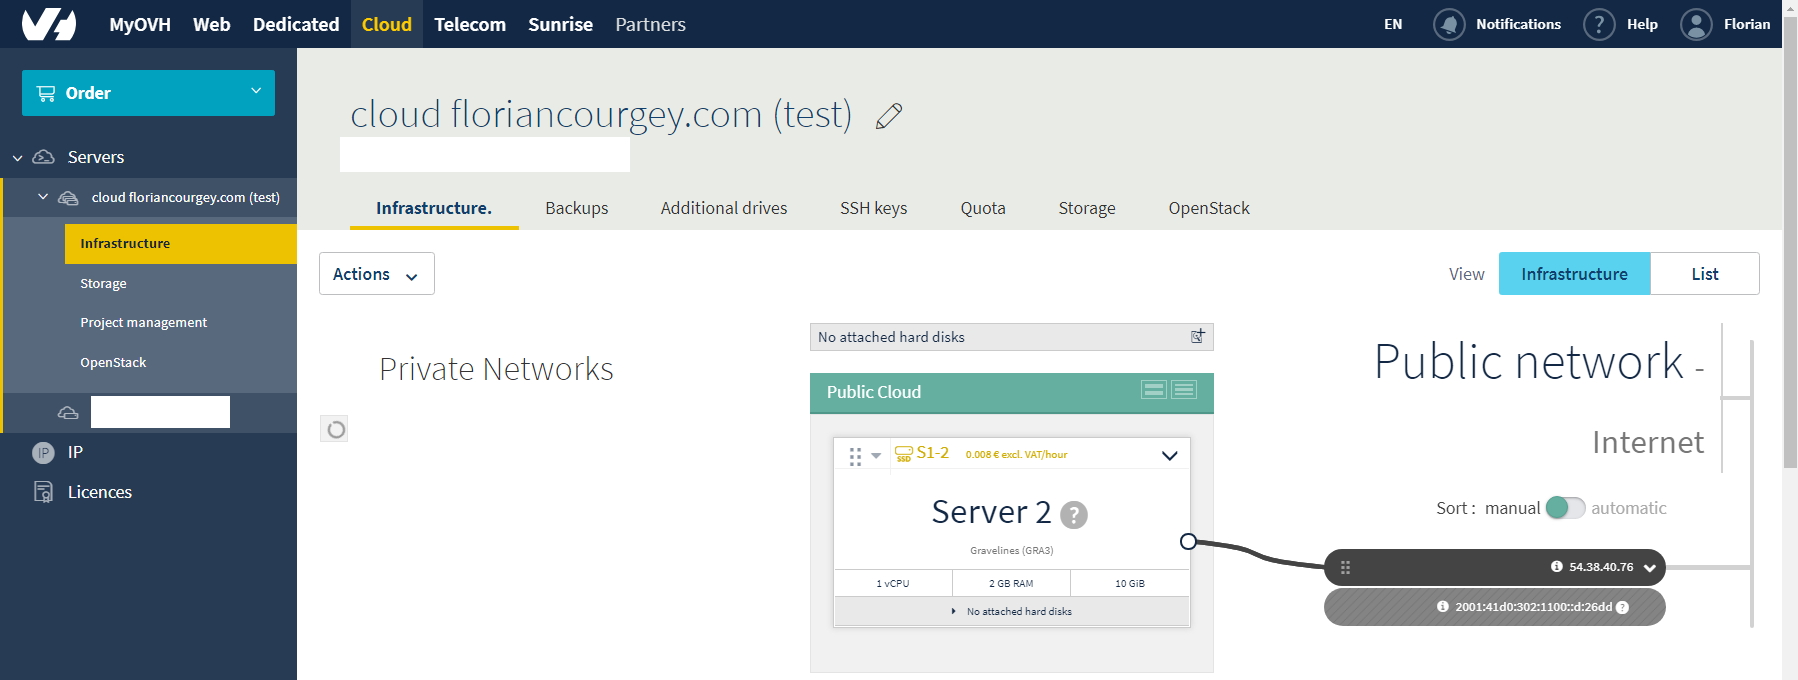Open the SSH keys tab
This screenshot has height=680, width=1798.
(873, 208)
